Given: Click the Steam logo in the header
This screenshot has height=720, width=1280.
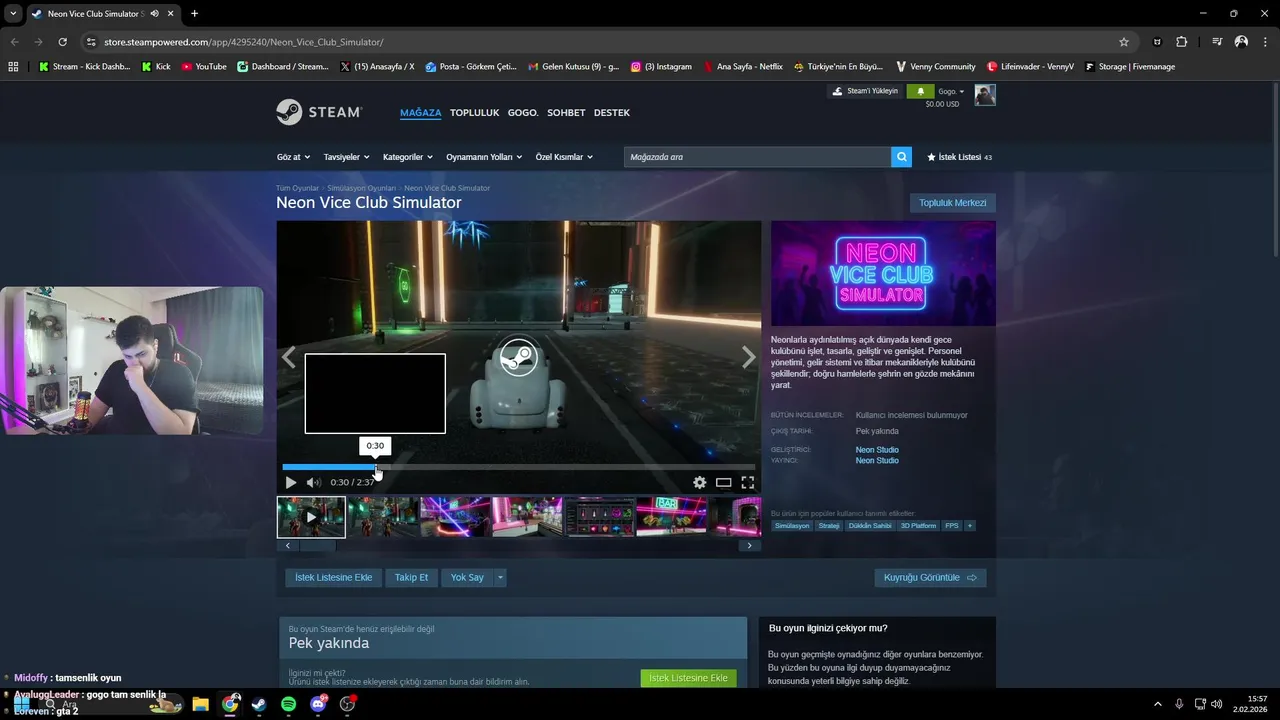Looking at the screenshot, I should (x=318, y=112).
